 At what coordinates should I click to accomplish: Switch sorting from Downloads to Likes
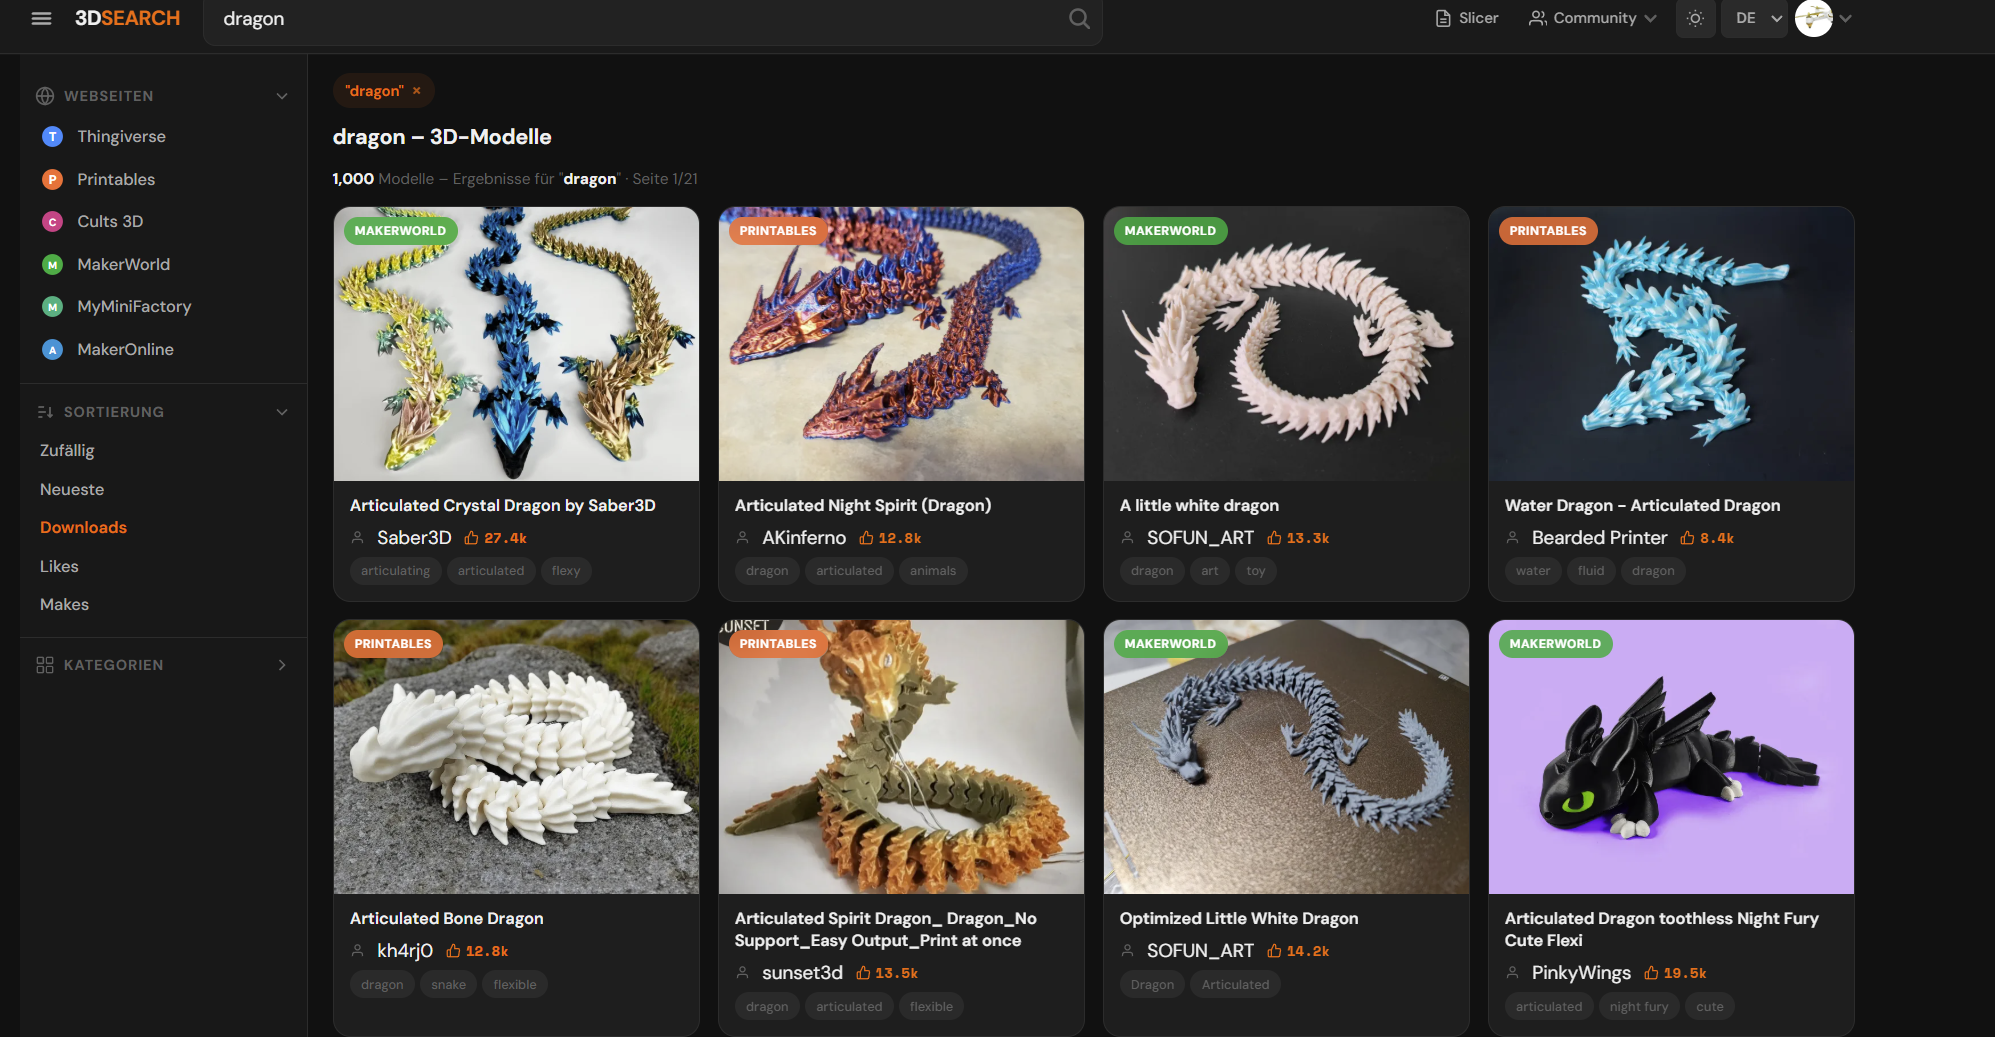point(59,566)
